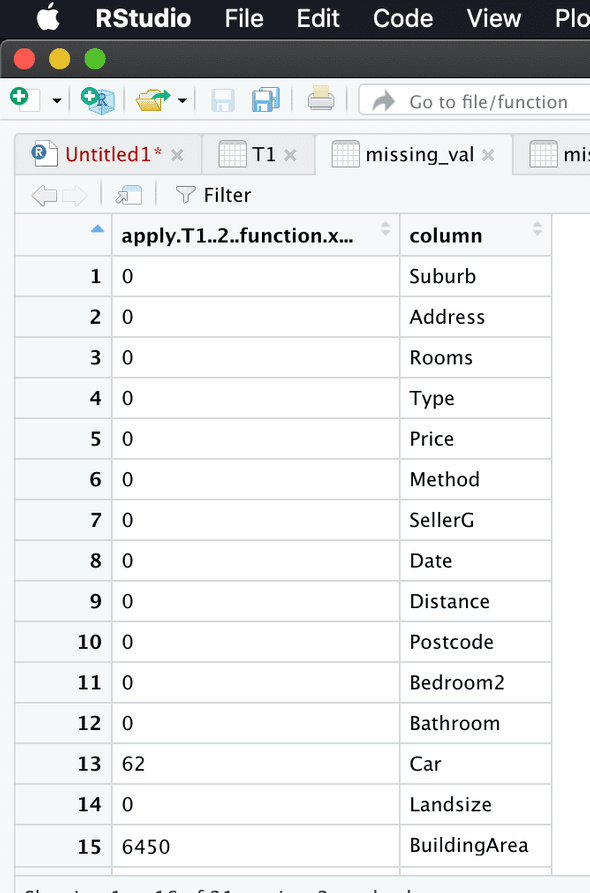
Task: Open the Code menu
Action: click(x=403, y=18)
